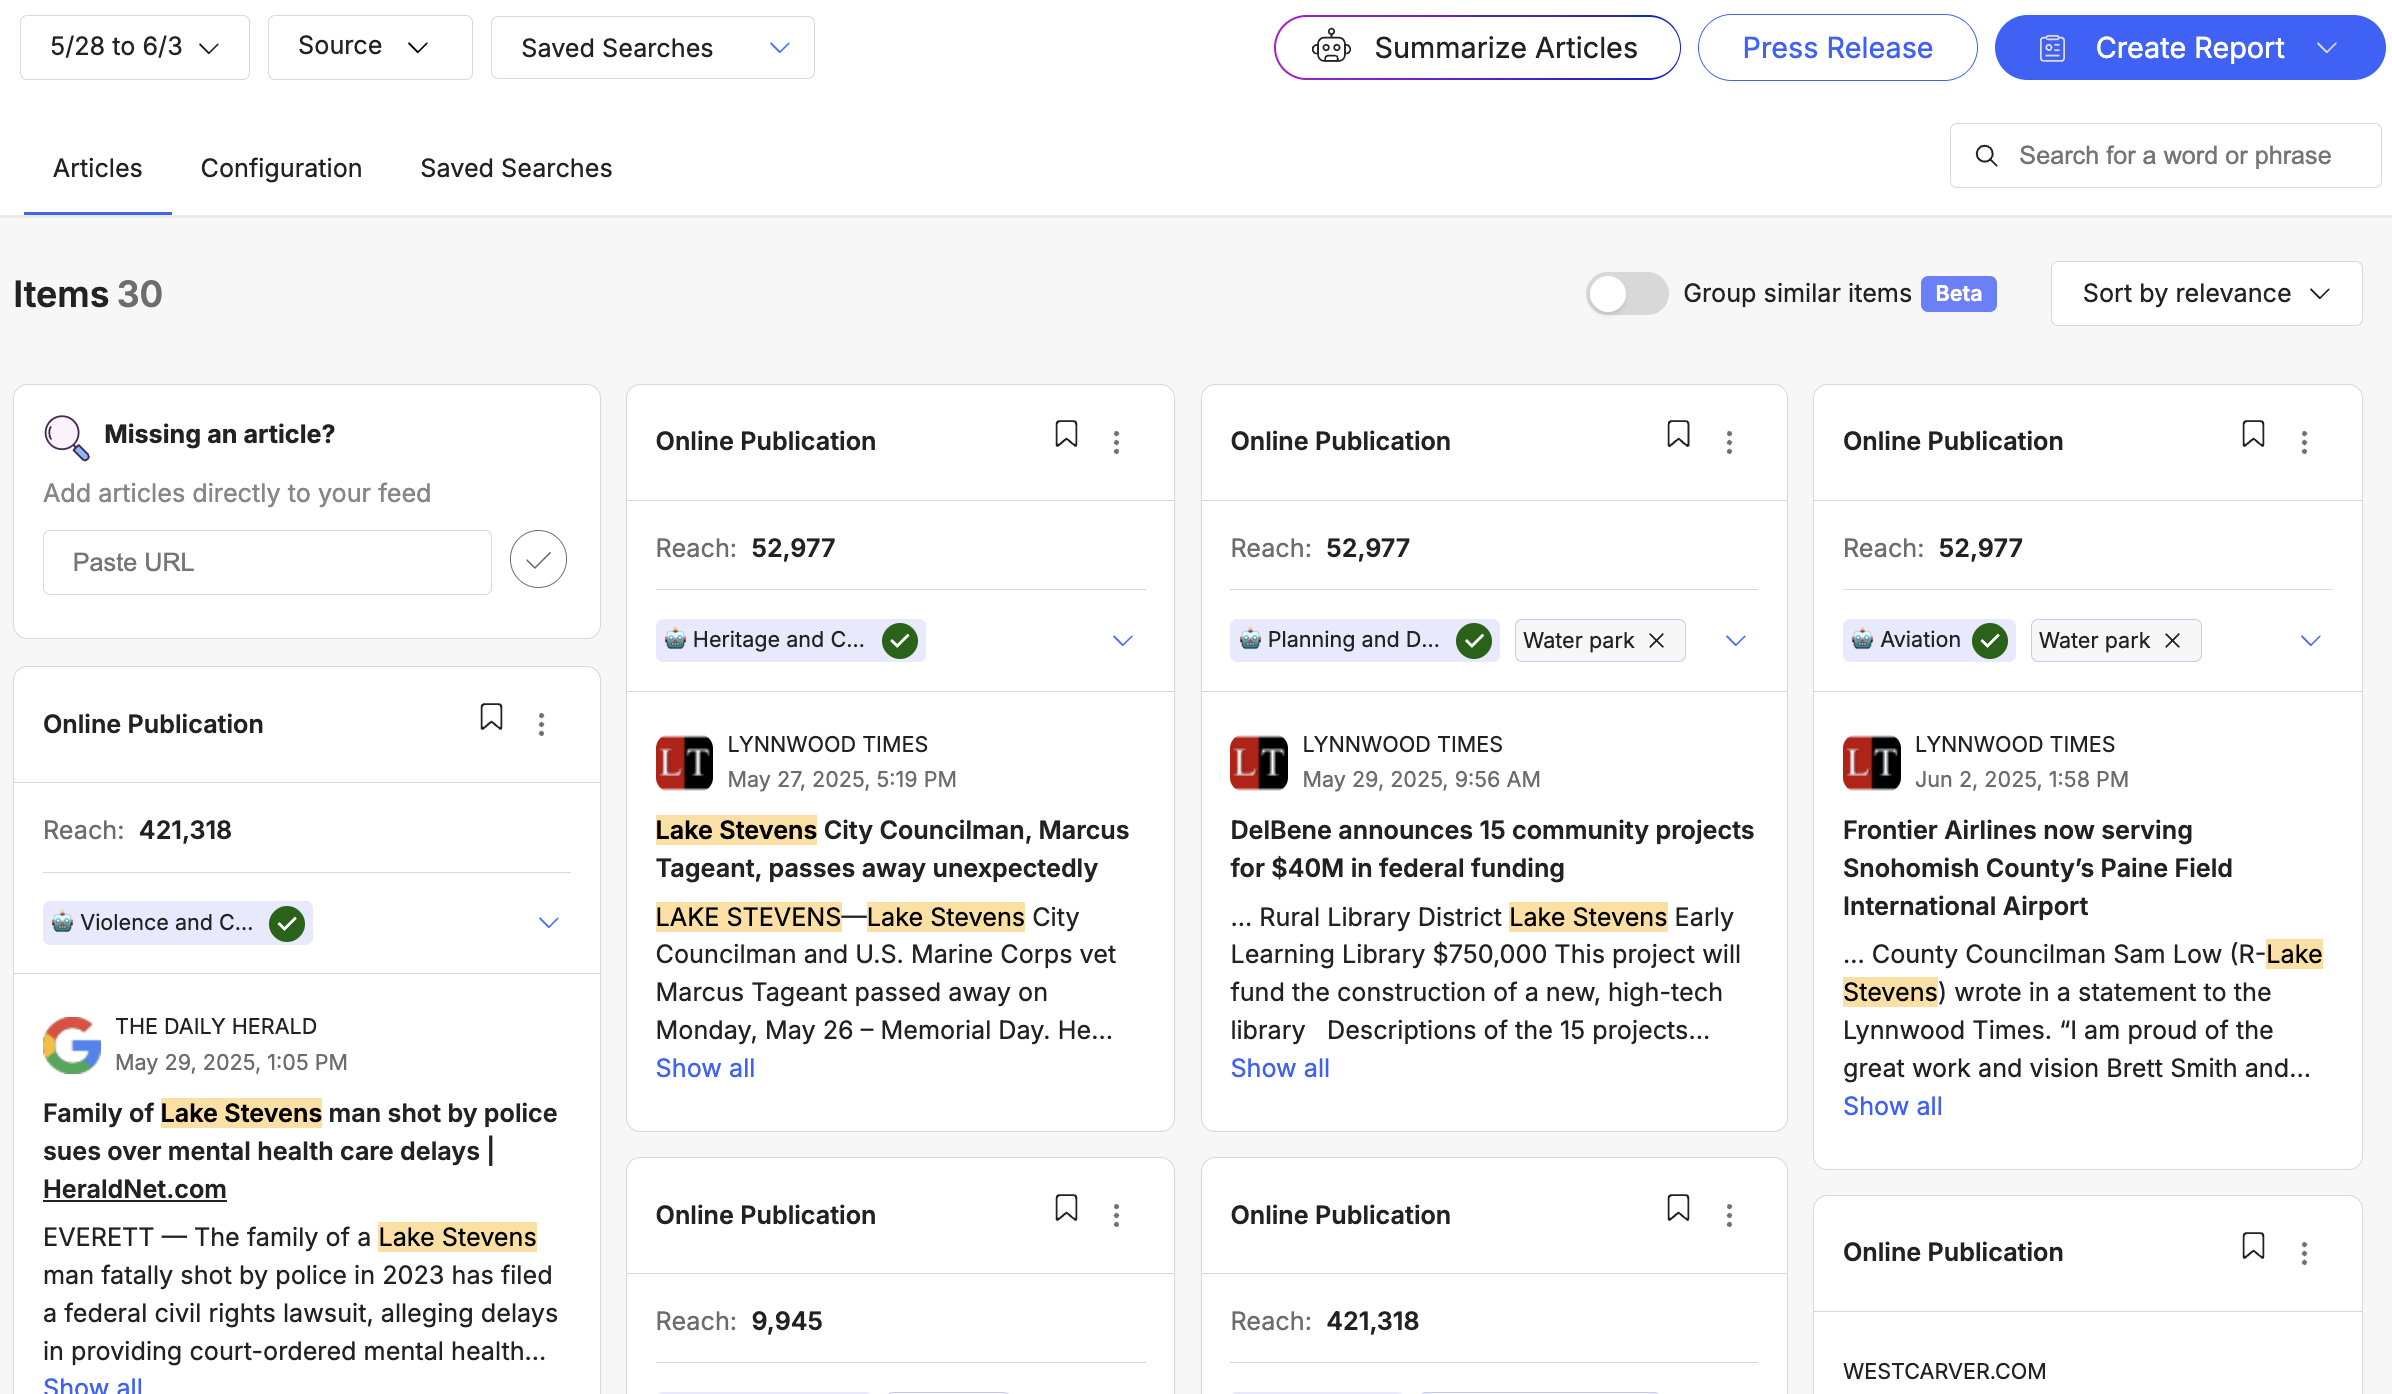Image resolution: width=2392 pixels, height=1394 pixels.
Task: Open HeraldNet.com link in Daily Herald headline
Action: click(x=135, y=1189)
